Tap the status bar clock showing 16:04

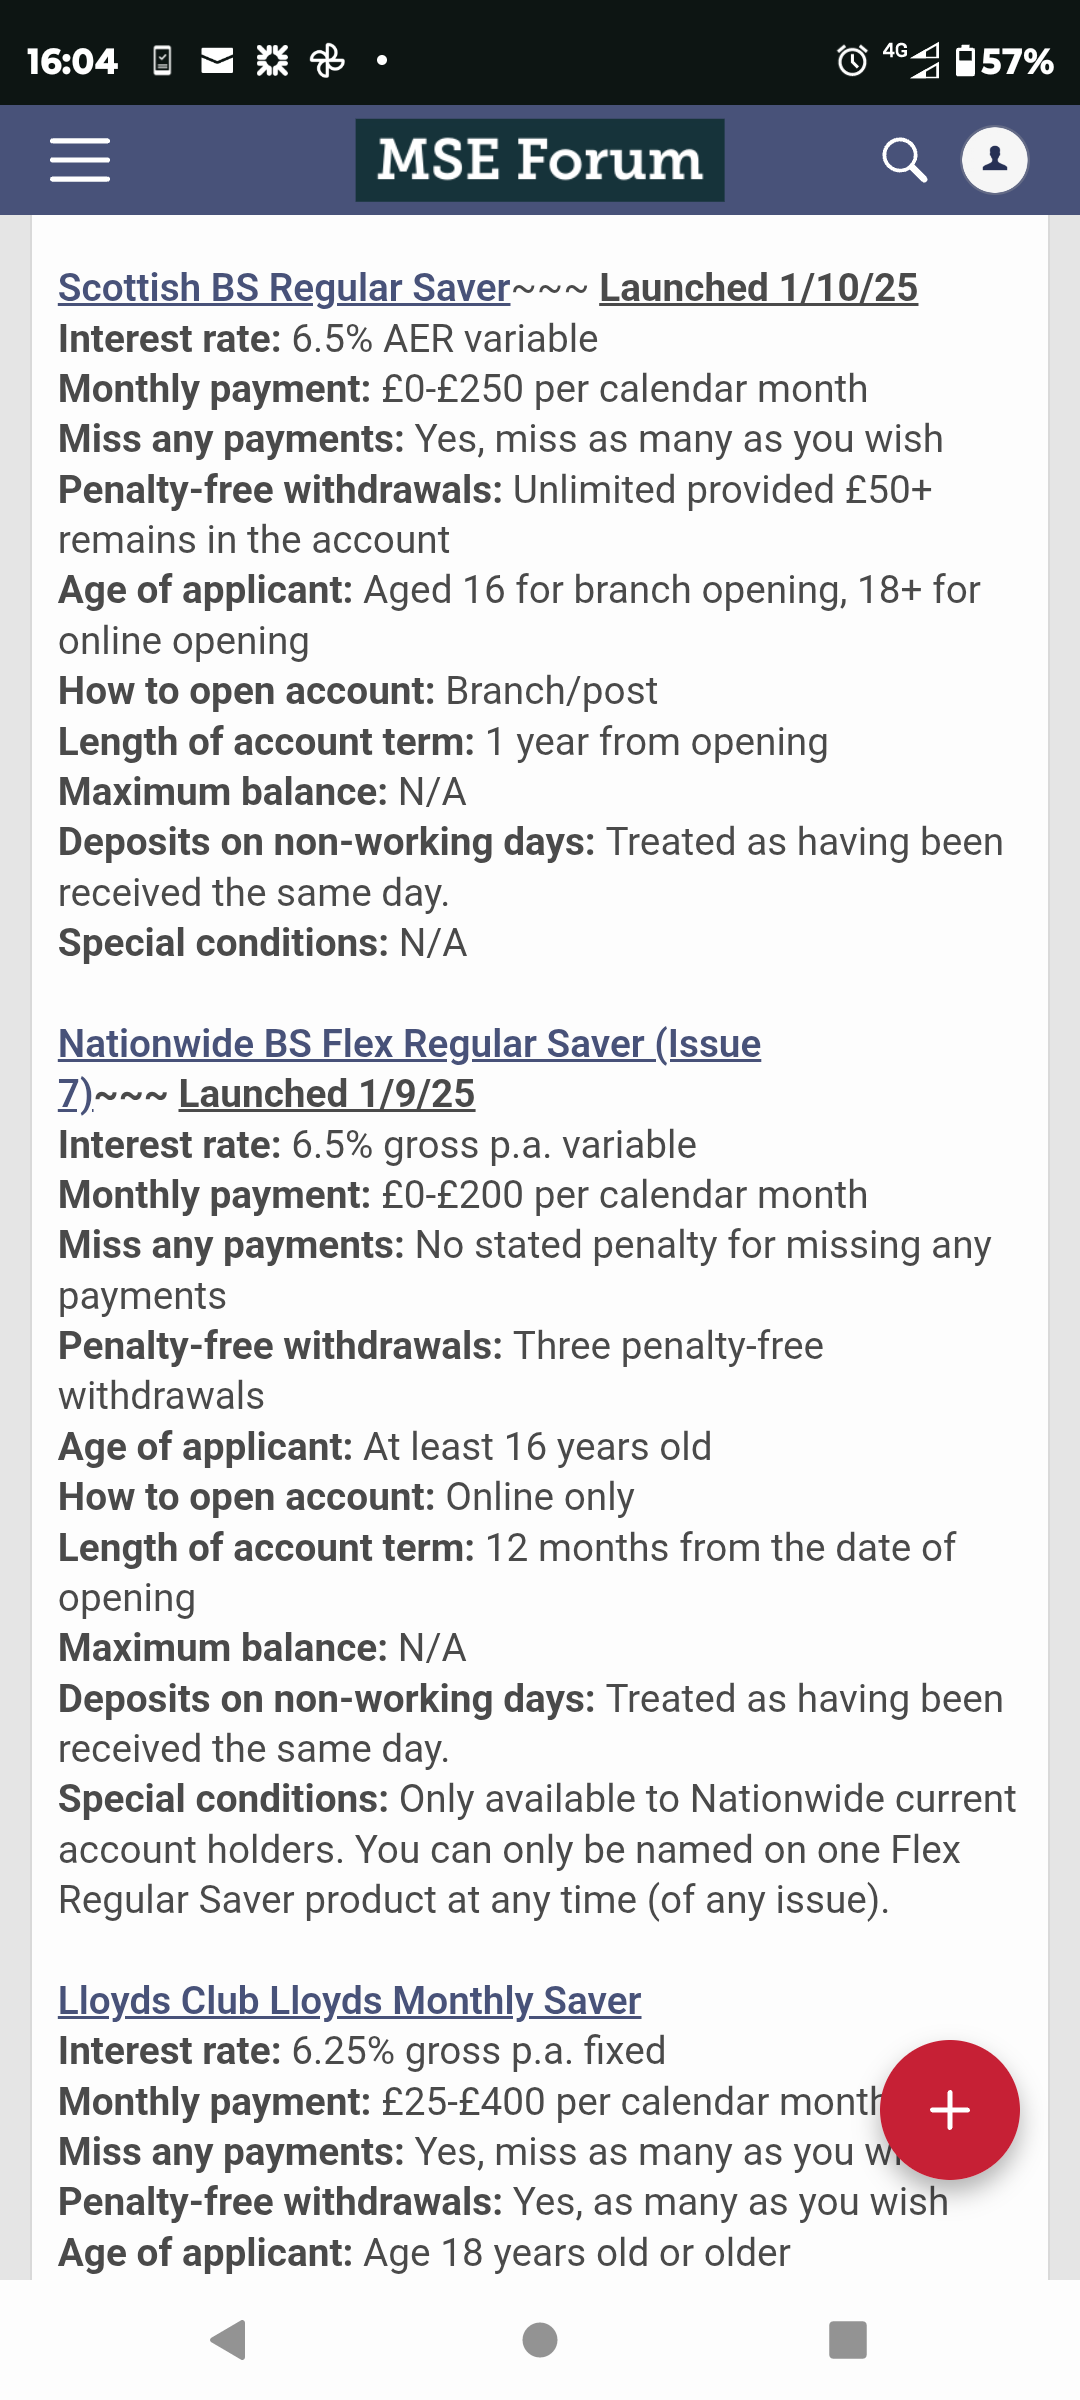tap(72, 61)
